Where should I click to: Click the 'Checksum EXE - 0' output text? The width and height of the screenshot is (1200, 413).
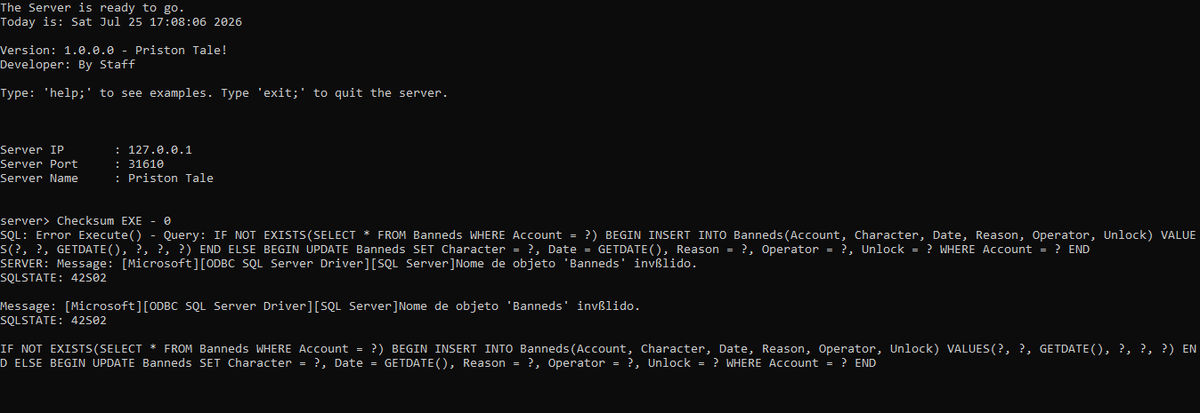(x=114, y=221)
